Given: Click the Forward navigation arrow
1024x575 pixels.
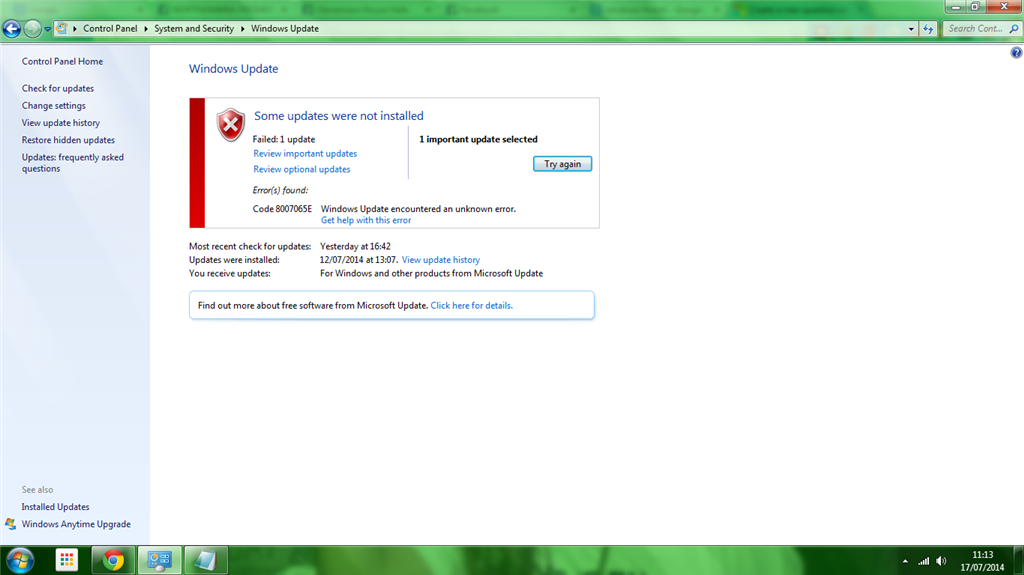Looking at the screenshot, I should [x=32, y=29].
